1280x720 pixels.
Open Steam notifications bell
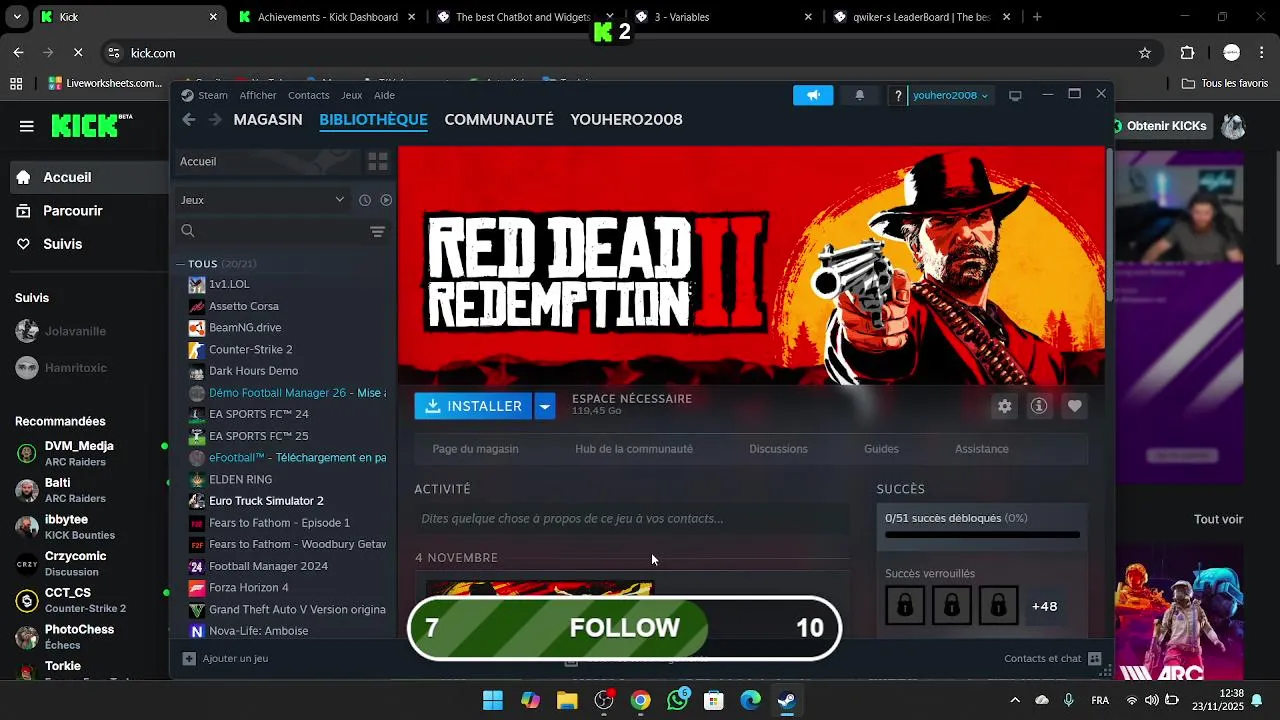point(859,95)
